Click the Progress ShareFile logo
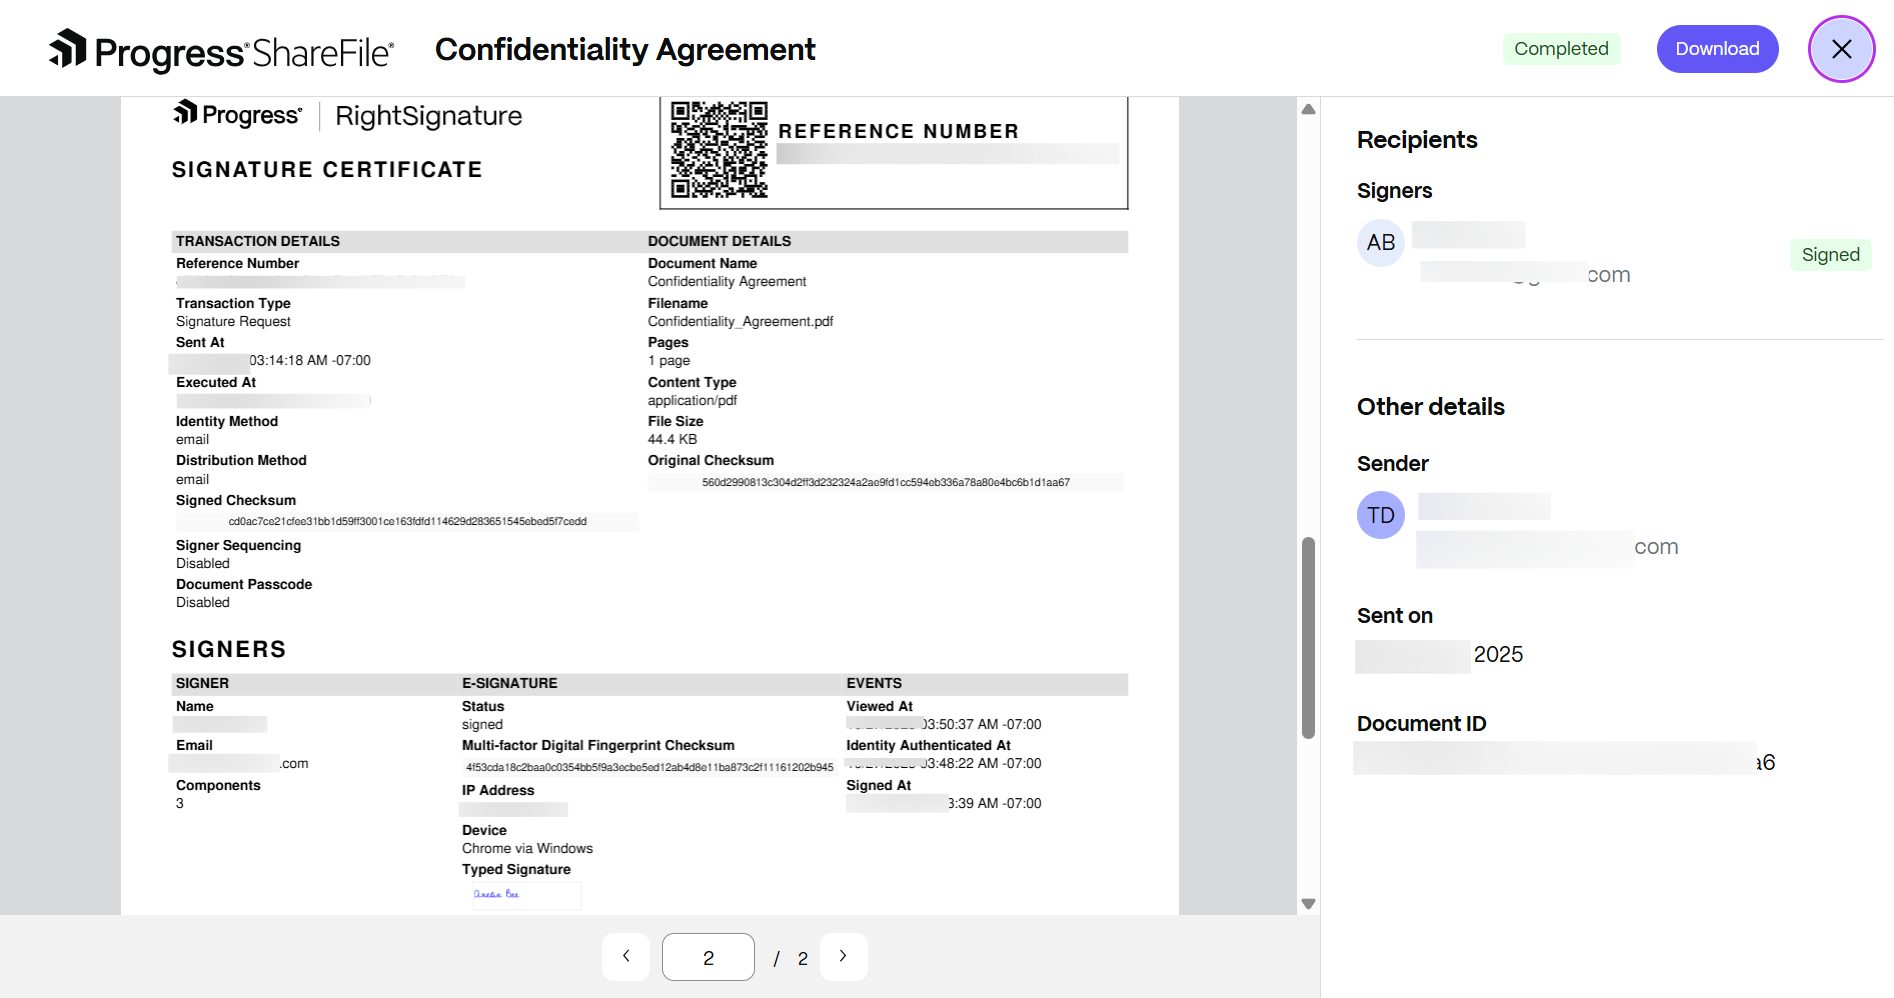The height and width of the screenshot is (998, 1894). pos(220,48)
